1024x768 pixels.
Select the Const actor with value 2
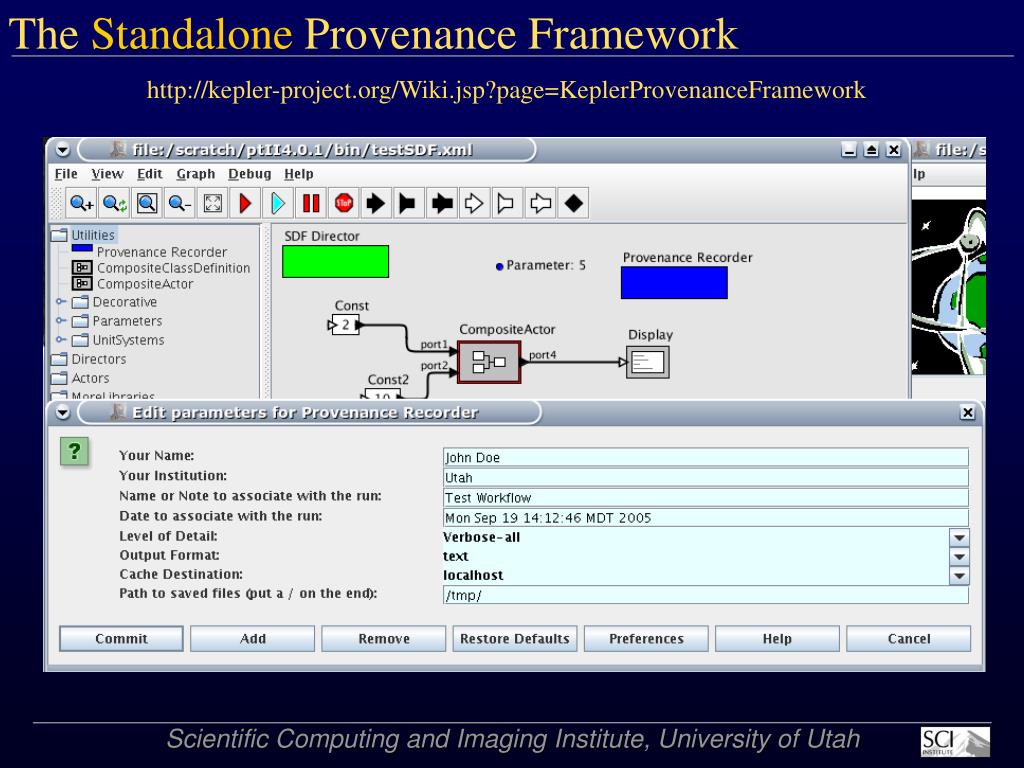point(345,325)
